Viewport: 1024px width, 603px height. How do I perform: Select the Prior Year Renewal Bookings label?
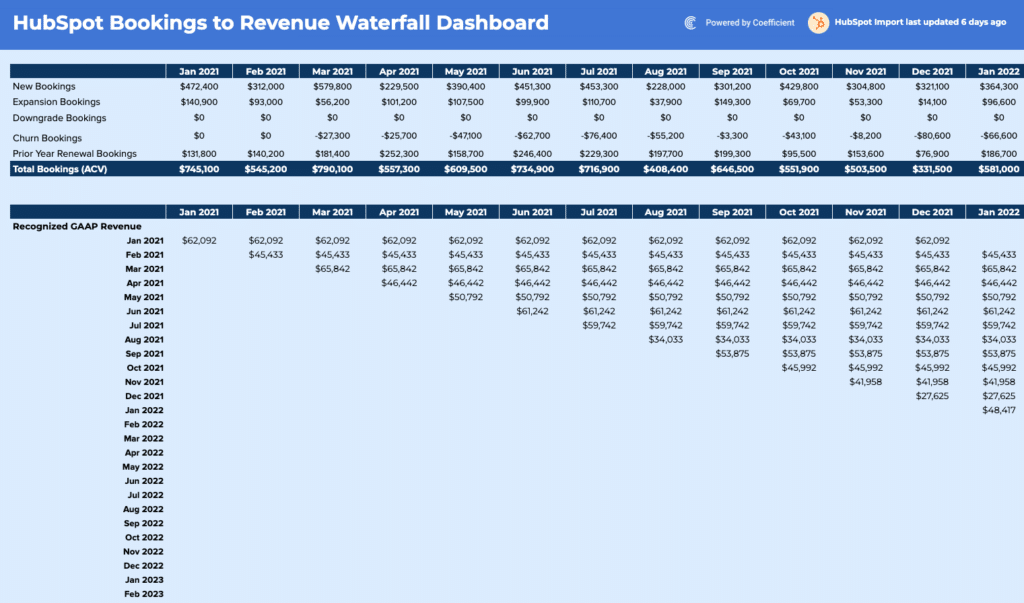click(x=74, y=154)
